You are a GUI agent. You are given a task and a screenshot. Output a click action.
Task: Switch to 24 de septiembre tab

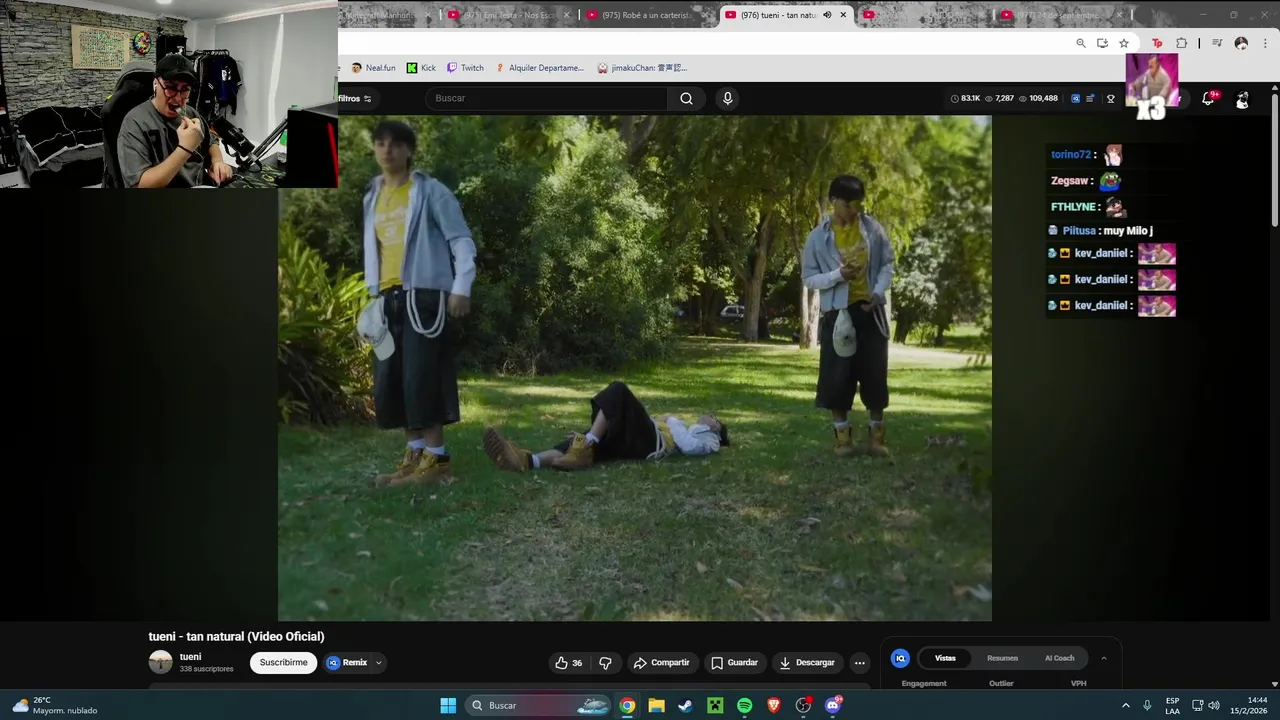click(x=1062, y=15)
